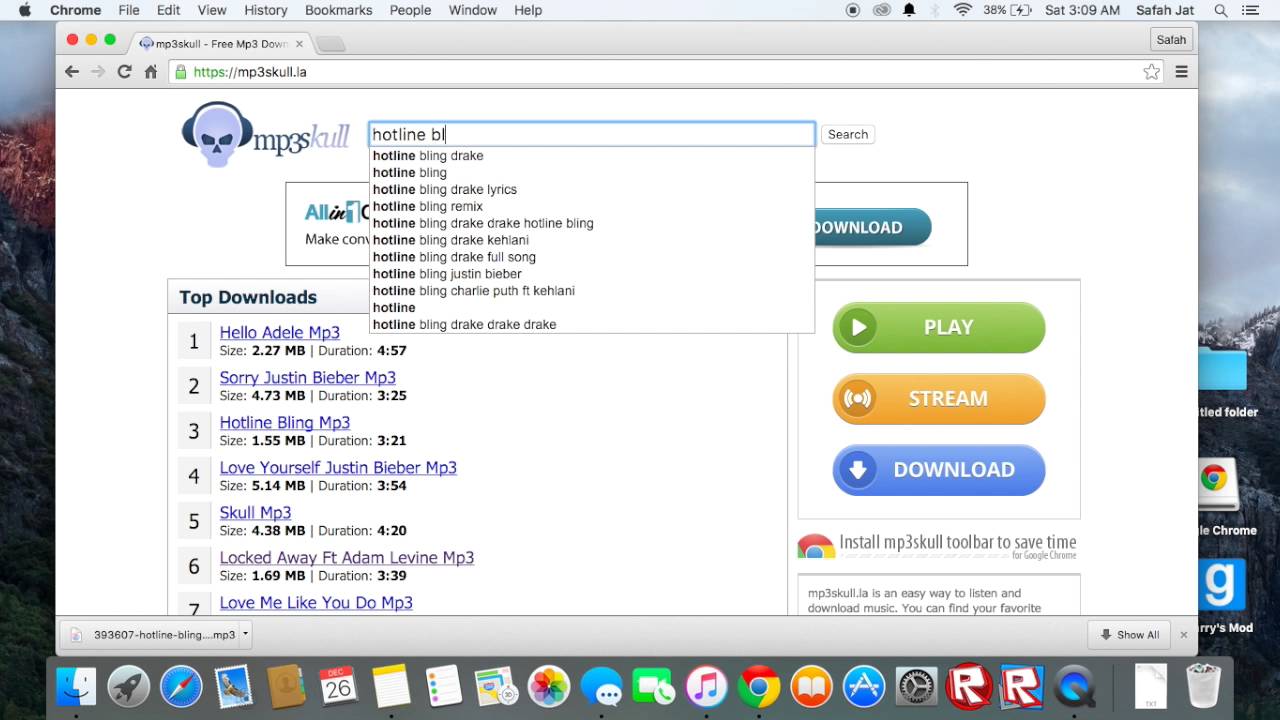This screenshot has width=1280, height=720.
Task: Launch Safari from the dock
Action: coord(181,686)
